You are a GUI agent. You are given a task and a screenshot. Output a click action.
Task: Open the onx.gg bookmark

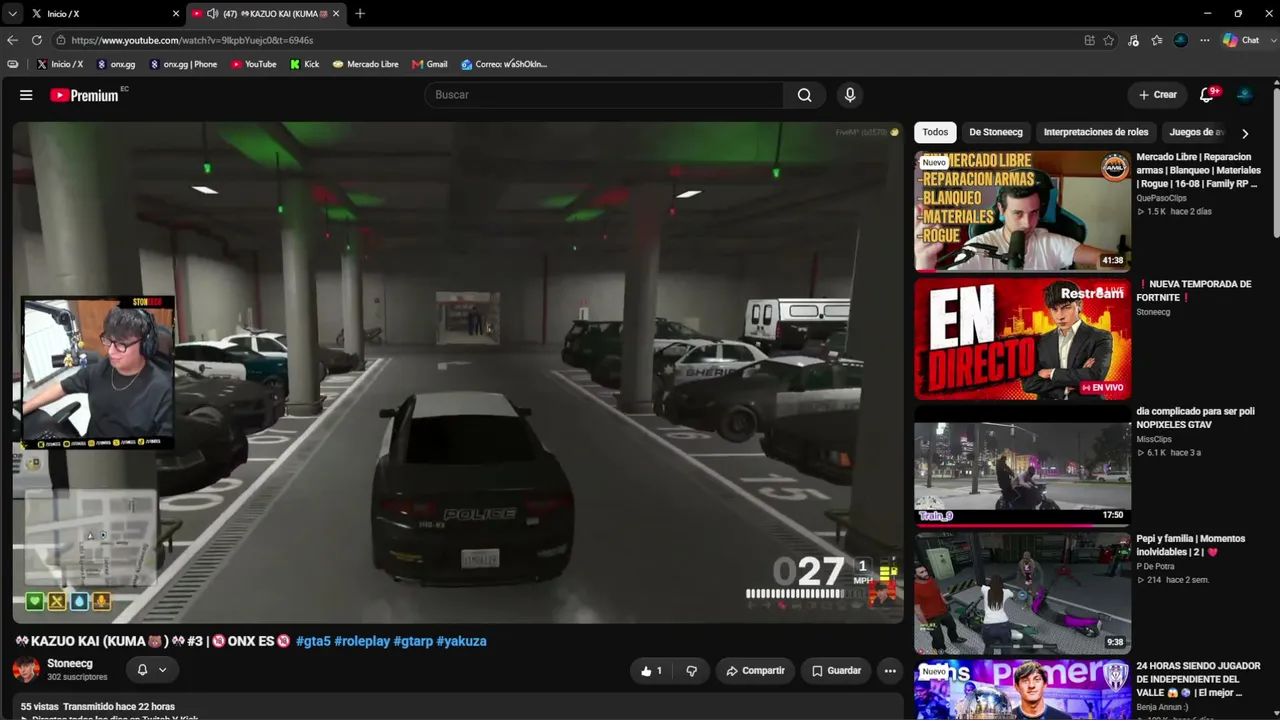tap(116, 64)
